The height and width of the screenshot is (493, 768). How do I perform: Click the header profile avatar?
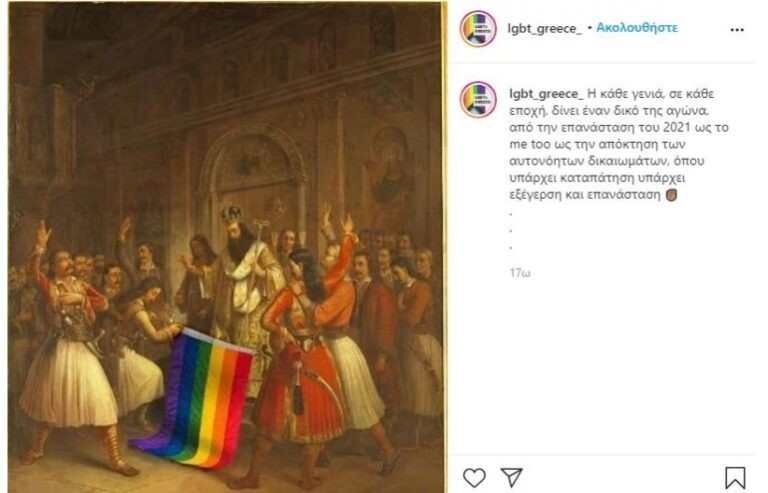click(x=478, y=28)
